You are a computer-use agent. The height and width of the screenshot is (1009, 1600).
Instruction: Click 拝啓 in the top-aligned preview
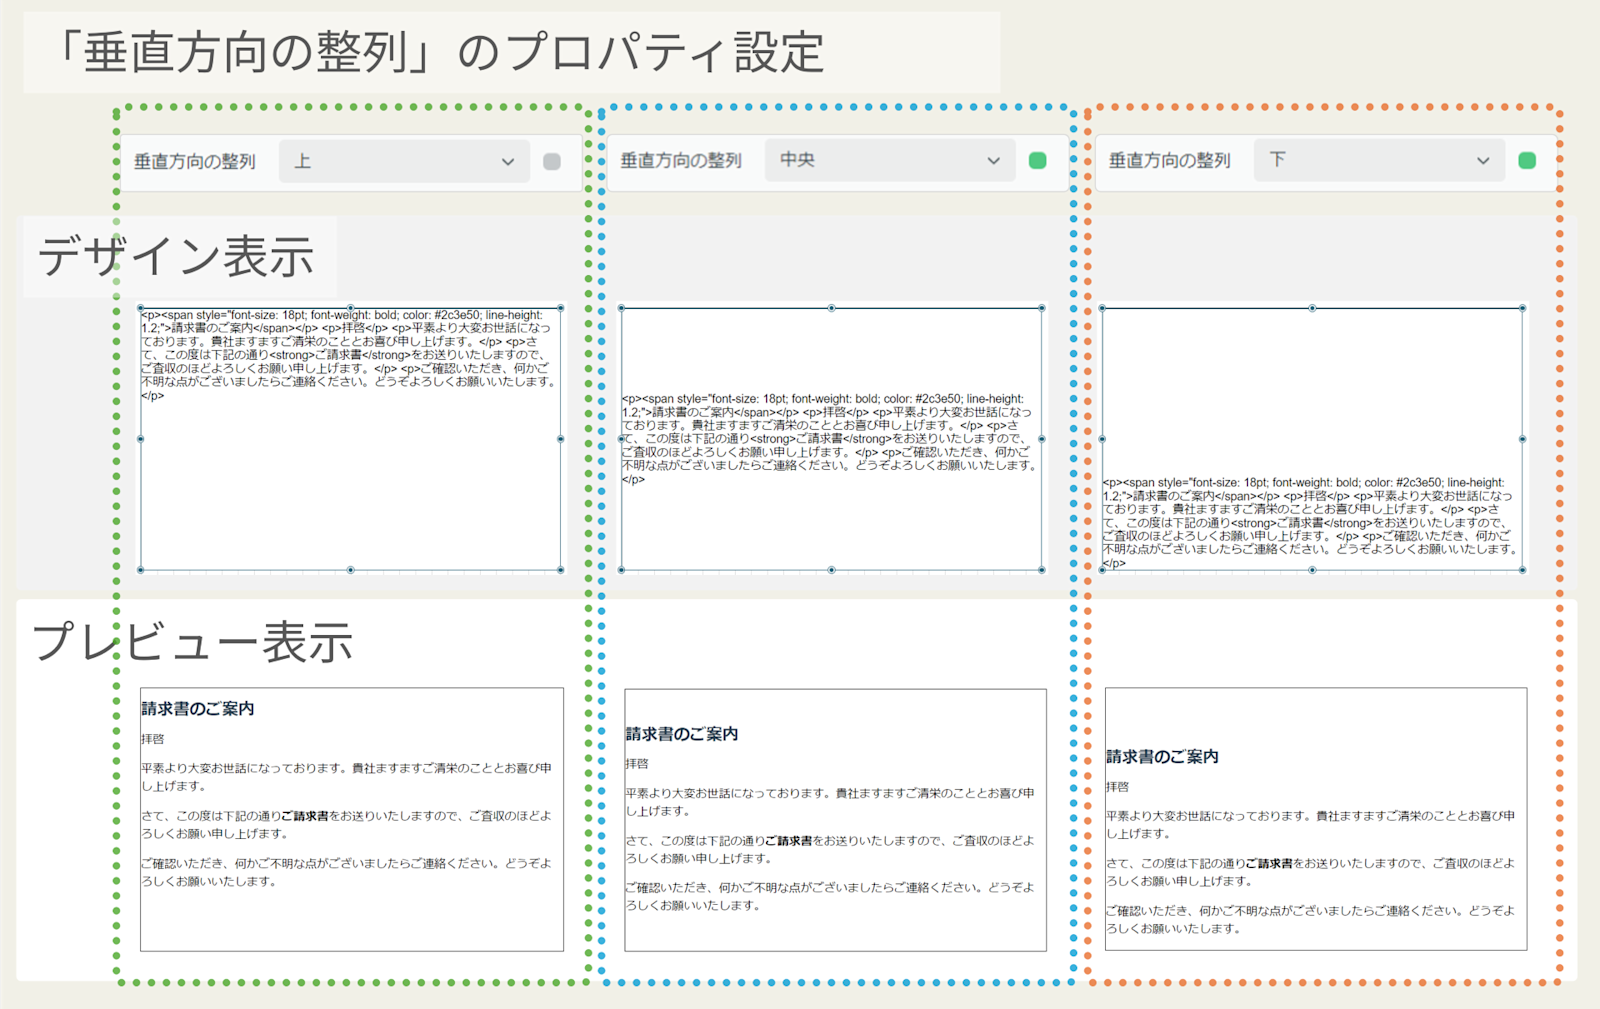pos(153,739)
